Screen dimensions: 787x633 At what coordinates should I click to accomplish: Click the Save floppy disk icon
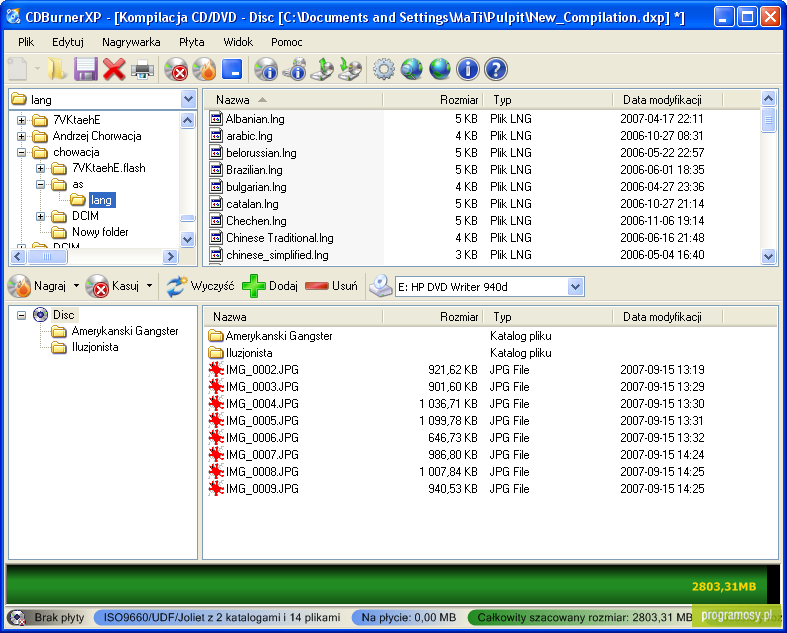[x=85, y=69]
